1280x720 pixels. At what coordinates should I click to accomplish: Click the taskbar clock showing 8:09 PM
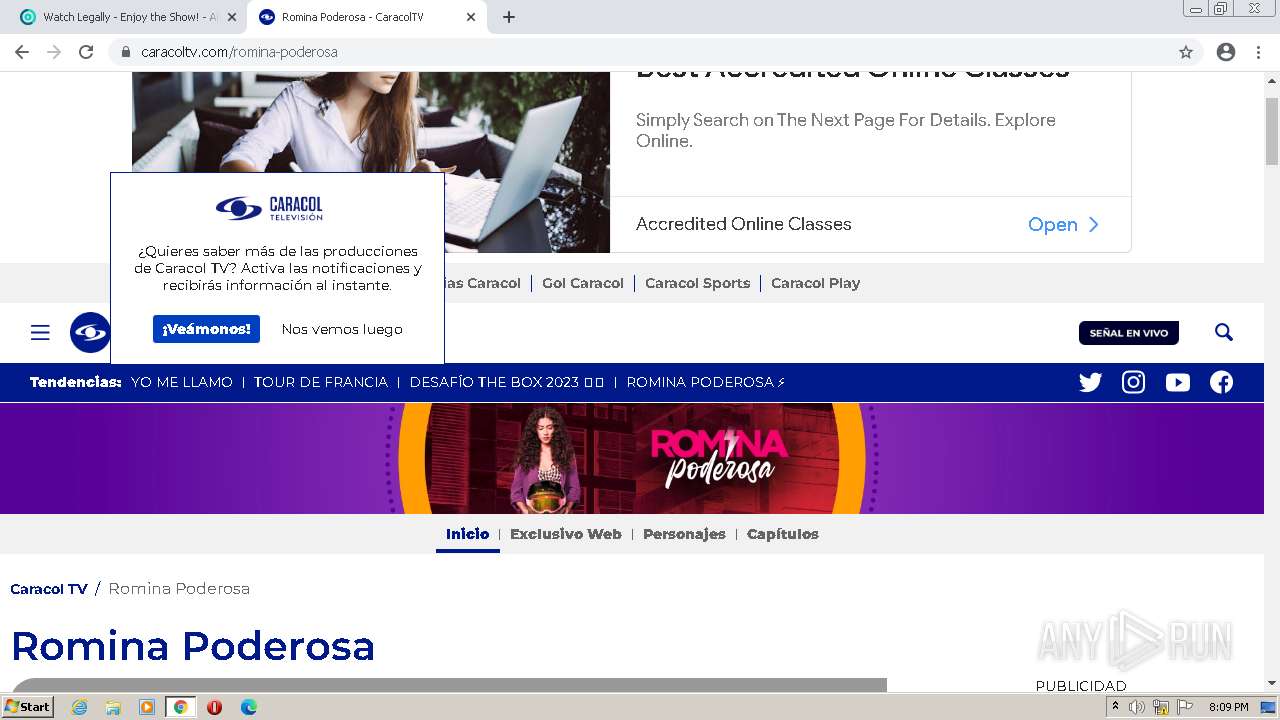(1228, 707)
